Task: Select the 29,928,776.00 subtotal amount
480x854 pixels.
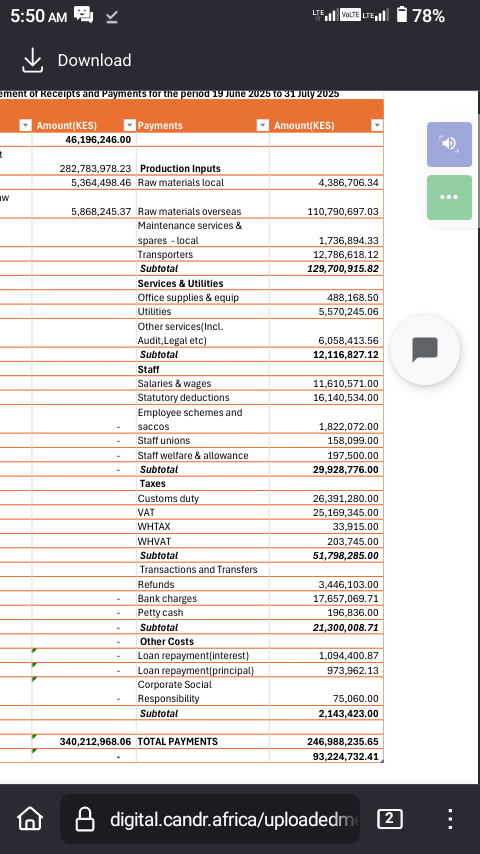Action: tap(345, 469)
